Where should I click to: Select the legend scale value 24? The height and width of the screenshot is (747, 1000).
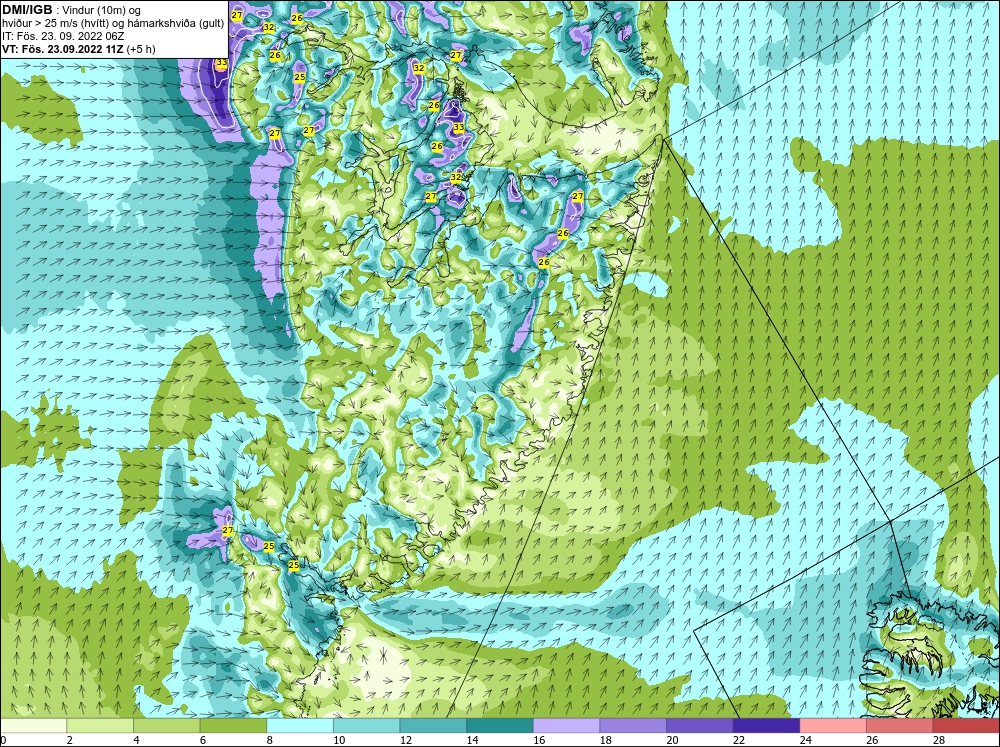(x=806, y=740)
